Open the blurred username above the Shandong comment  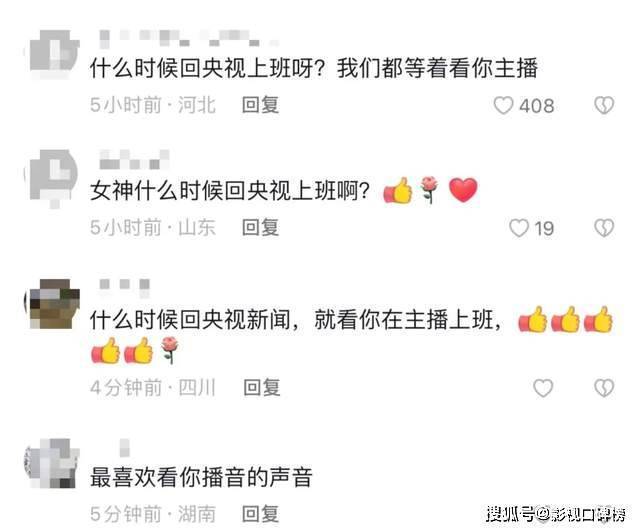point(135,159)
